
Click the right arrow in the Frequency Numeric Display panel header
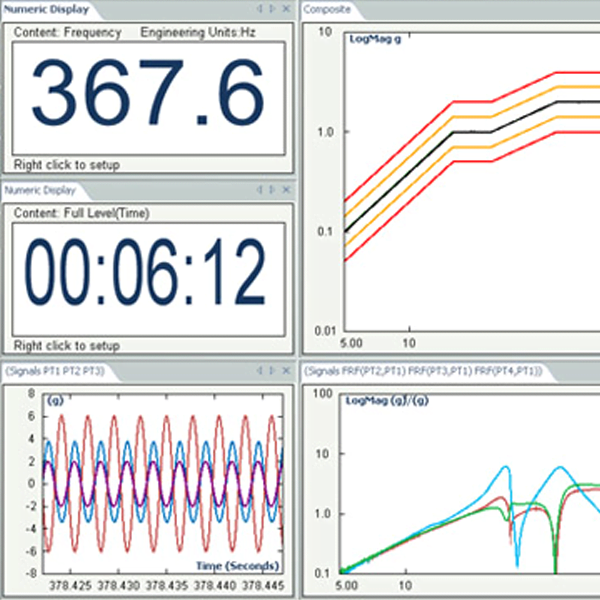click(272, 8)
